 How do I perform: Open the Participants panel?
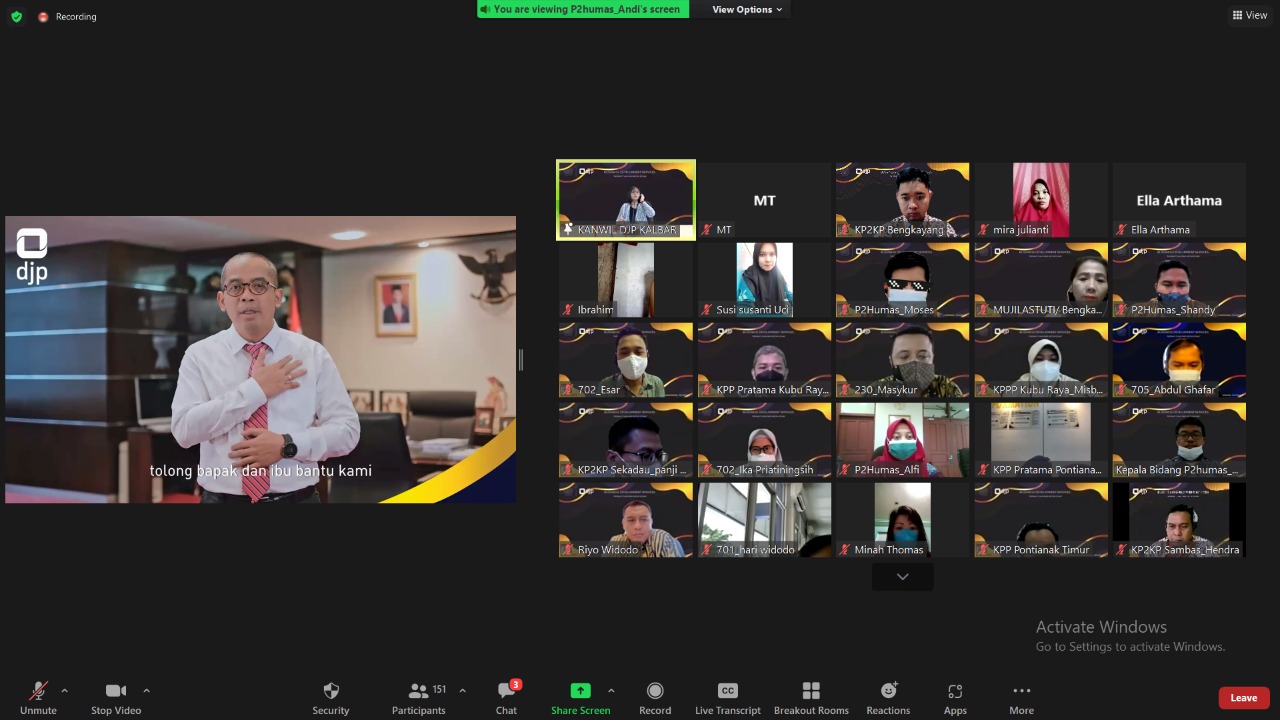click(x=419, y=697)
